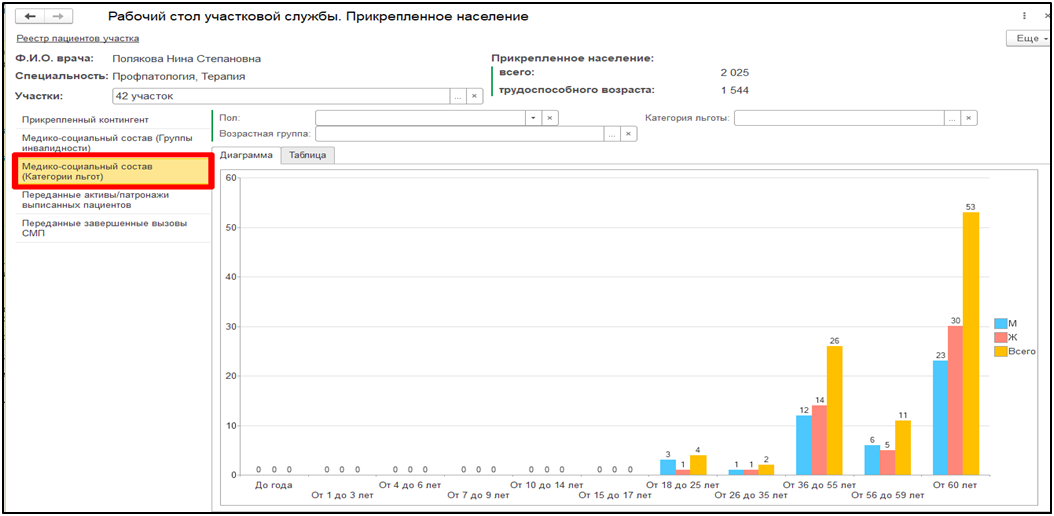Image resolution: width=1054 pixels, height=516 pixels.
Task: Click into the Категория льготы input field
Action: point(838,118)
